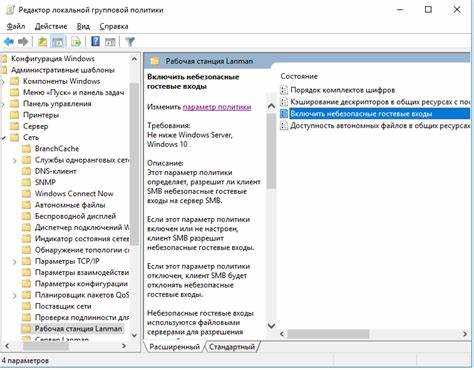Open the параметр политики link
The width and height of the screenshot is (474, 370).
(x=217, y=107)
